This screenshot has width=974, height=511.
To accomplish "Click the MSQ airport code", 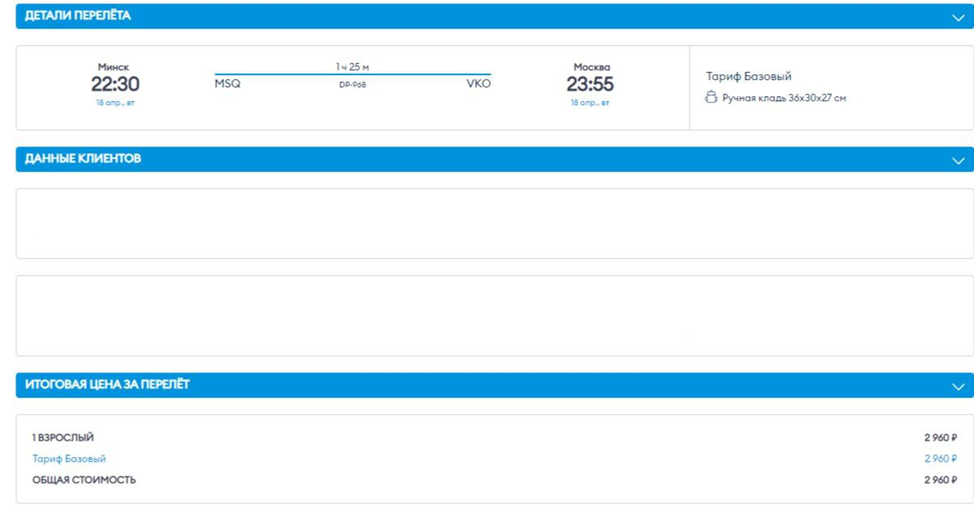I will tap(227, 84).
